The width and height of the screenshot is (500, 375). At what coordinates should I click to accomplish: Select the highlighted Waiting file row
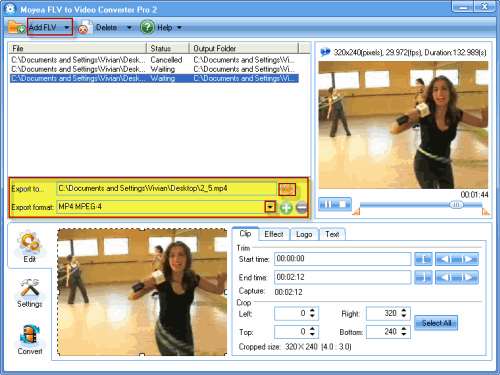click(x=154, y=79)
